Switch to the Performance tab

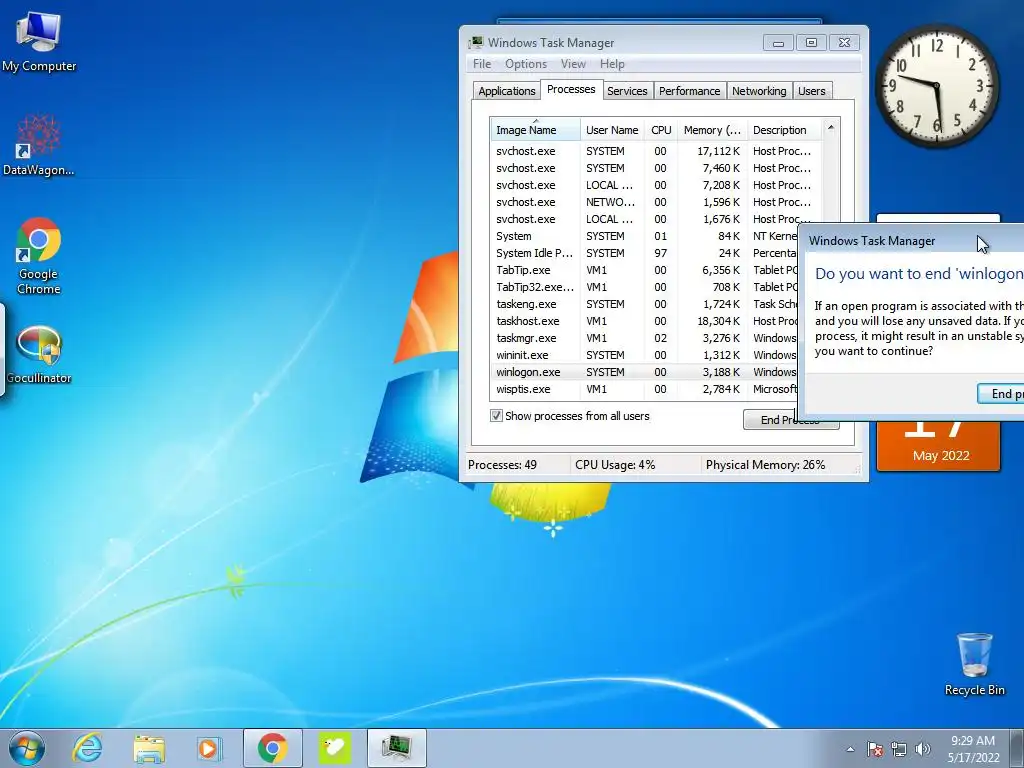(689, 91)
